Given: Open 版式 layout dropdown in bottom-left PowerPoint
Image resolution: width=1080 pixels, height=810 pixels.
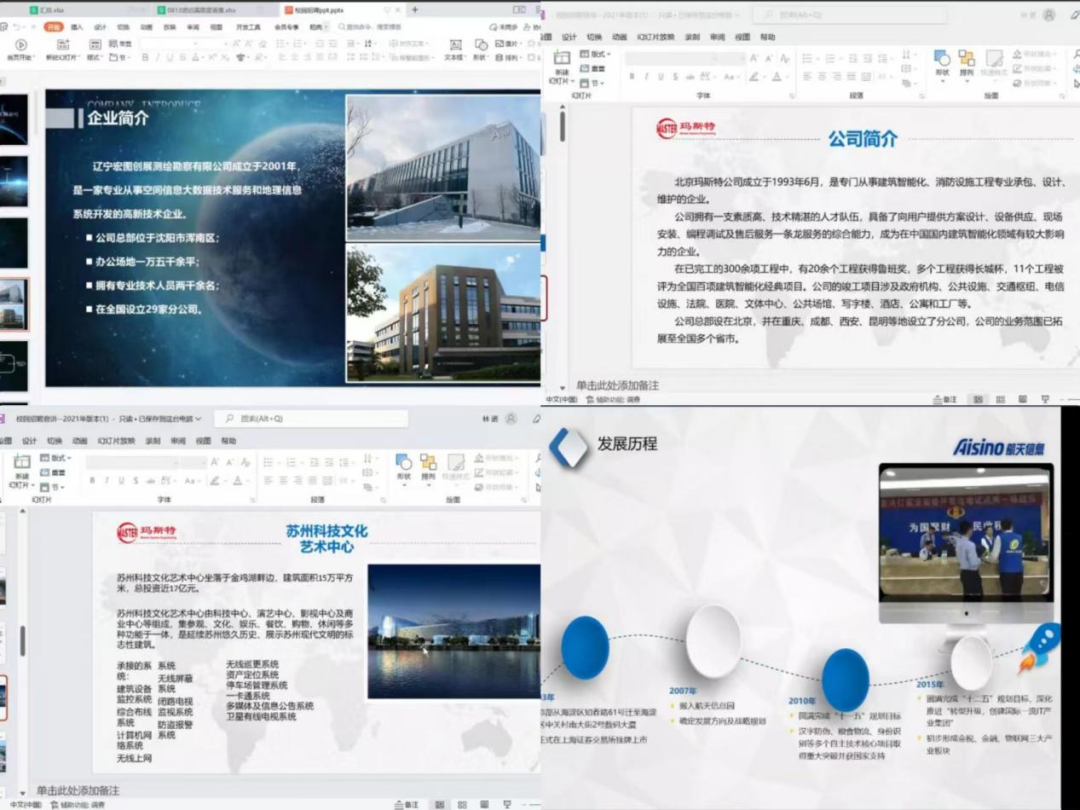Looking at the screenshot, I should pyautogui.click(x=55, y=458).
